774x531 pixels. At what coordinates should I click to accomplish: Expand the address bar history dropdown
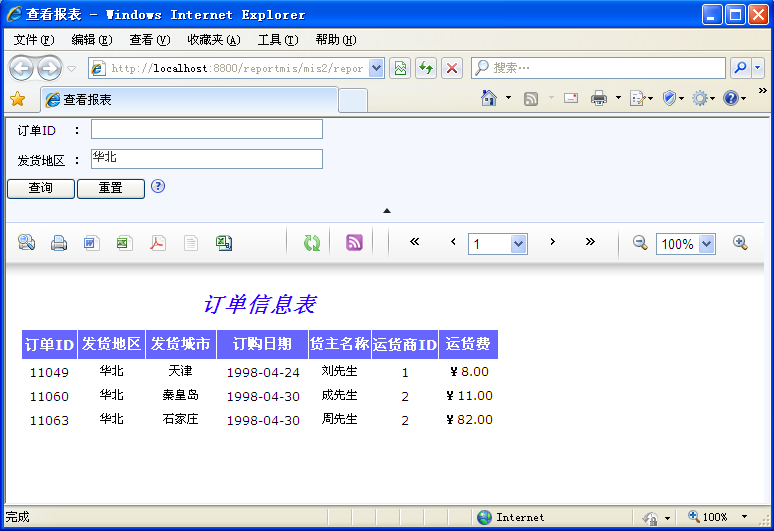(376, 68)
